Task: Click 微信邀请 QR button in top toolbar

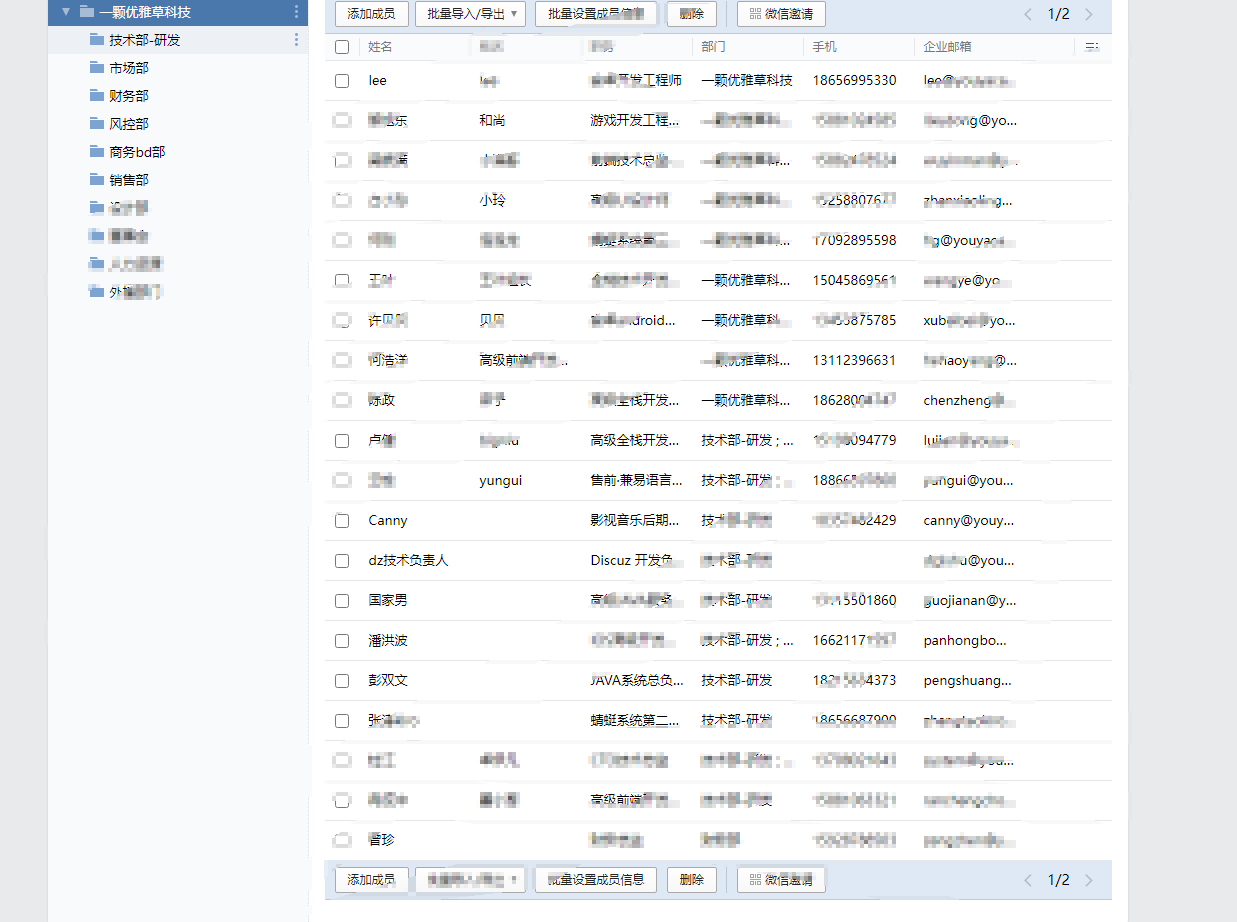Action: pyautogui.click(x=781, y=14)
